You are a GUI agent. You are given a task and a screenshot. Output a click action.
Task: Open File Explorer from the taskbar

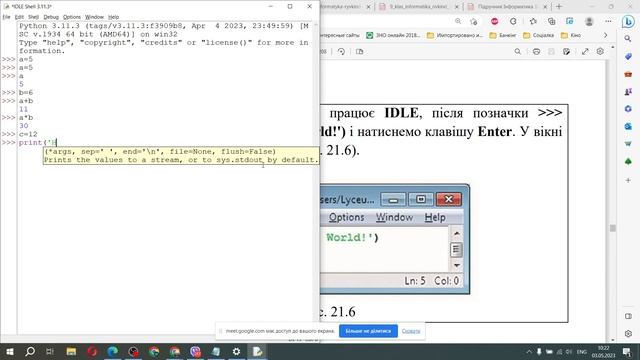pyautogui.click(x=71, y=351)
